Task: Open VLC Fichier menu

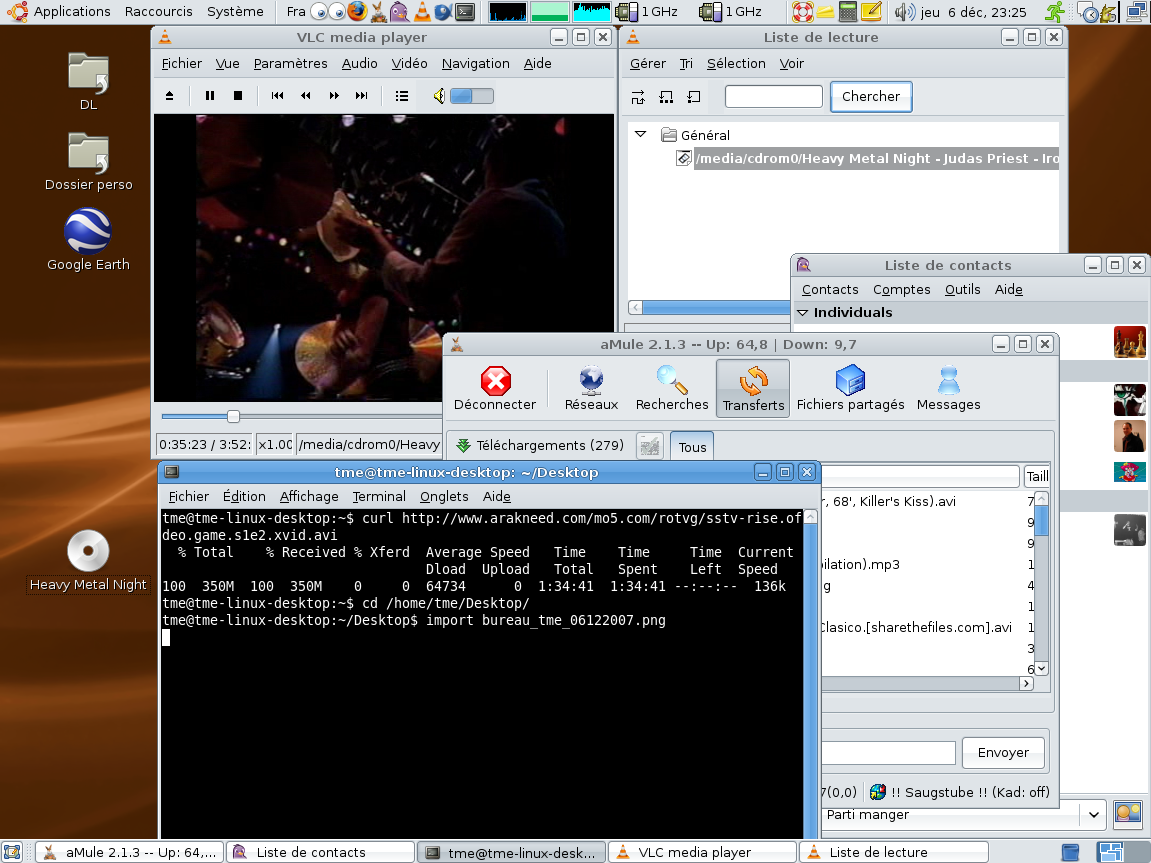Action: 181,63
